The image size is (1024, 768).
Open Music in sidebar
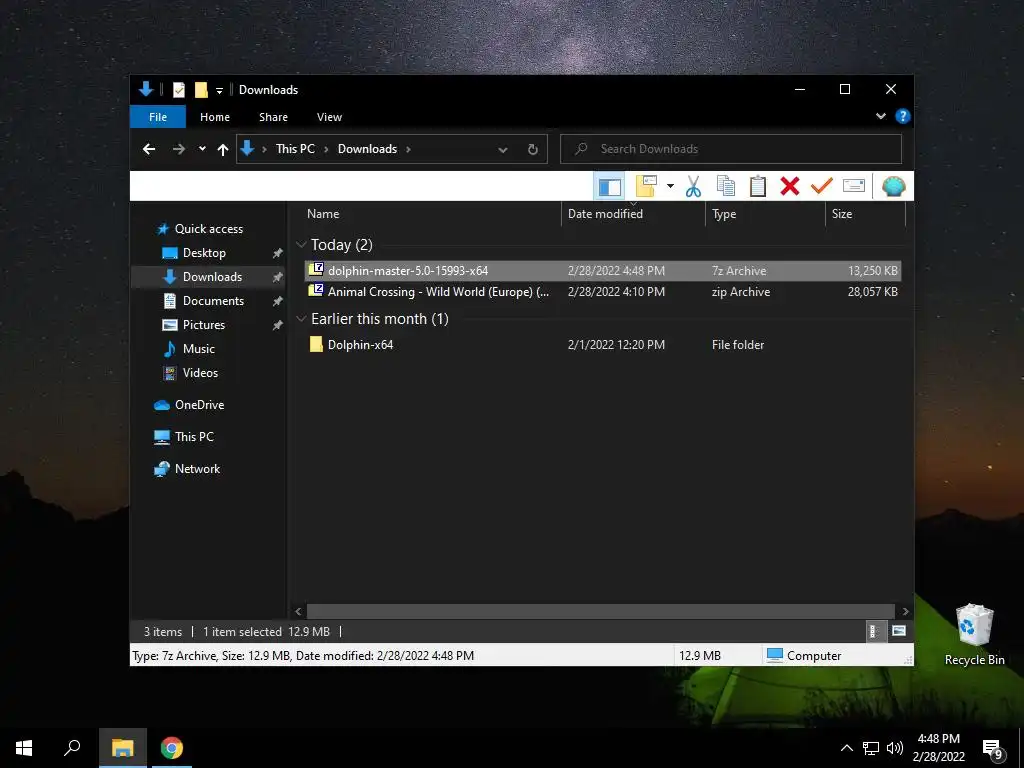[199, 349]
